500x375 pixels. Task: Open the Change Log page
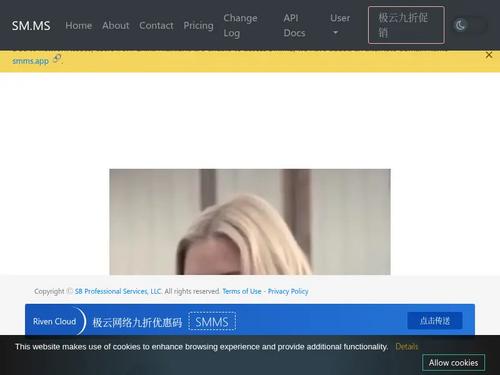click(240, 25)
